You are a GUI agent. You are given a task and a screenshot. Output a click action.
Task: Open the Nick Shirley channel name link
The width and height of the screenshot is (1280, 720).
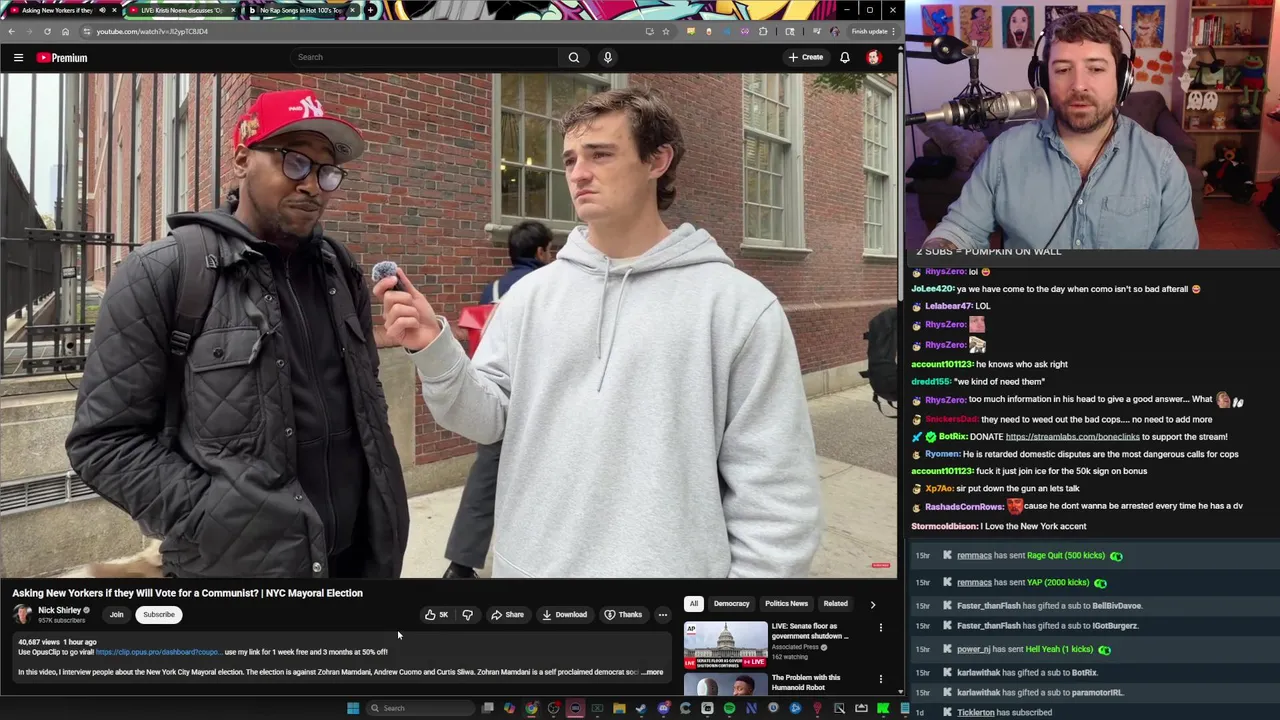[x=59, y=610]
